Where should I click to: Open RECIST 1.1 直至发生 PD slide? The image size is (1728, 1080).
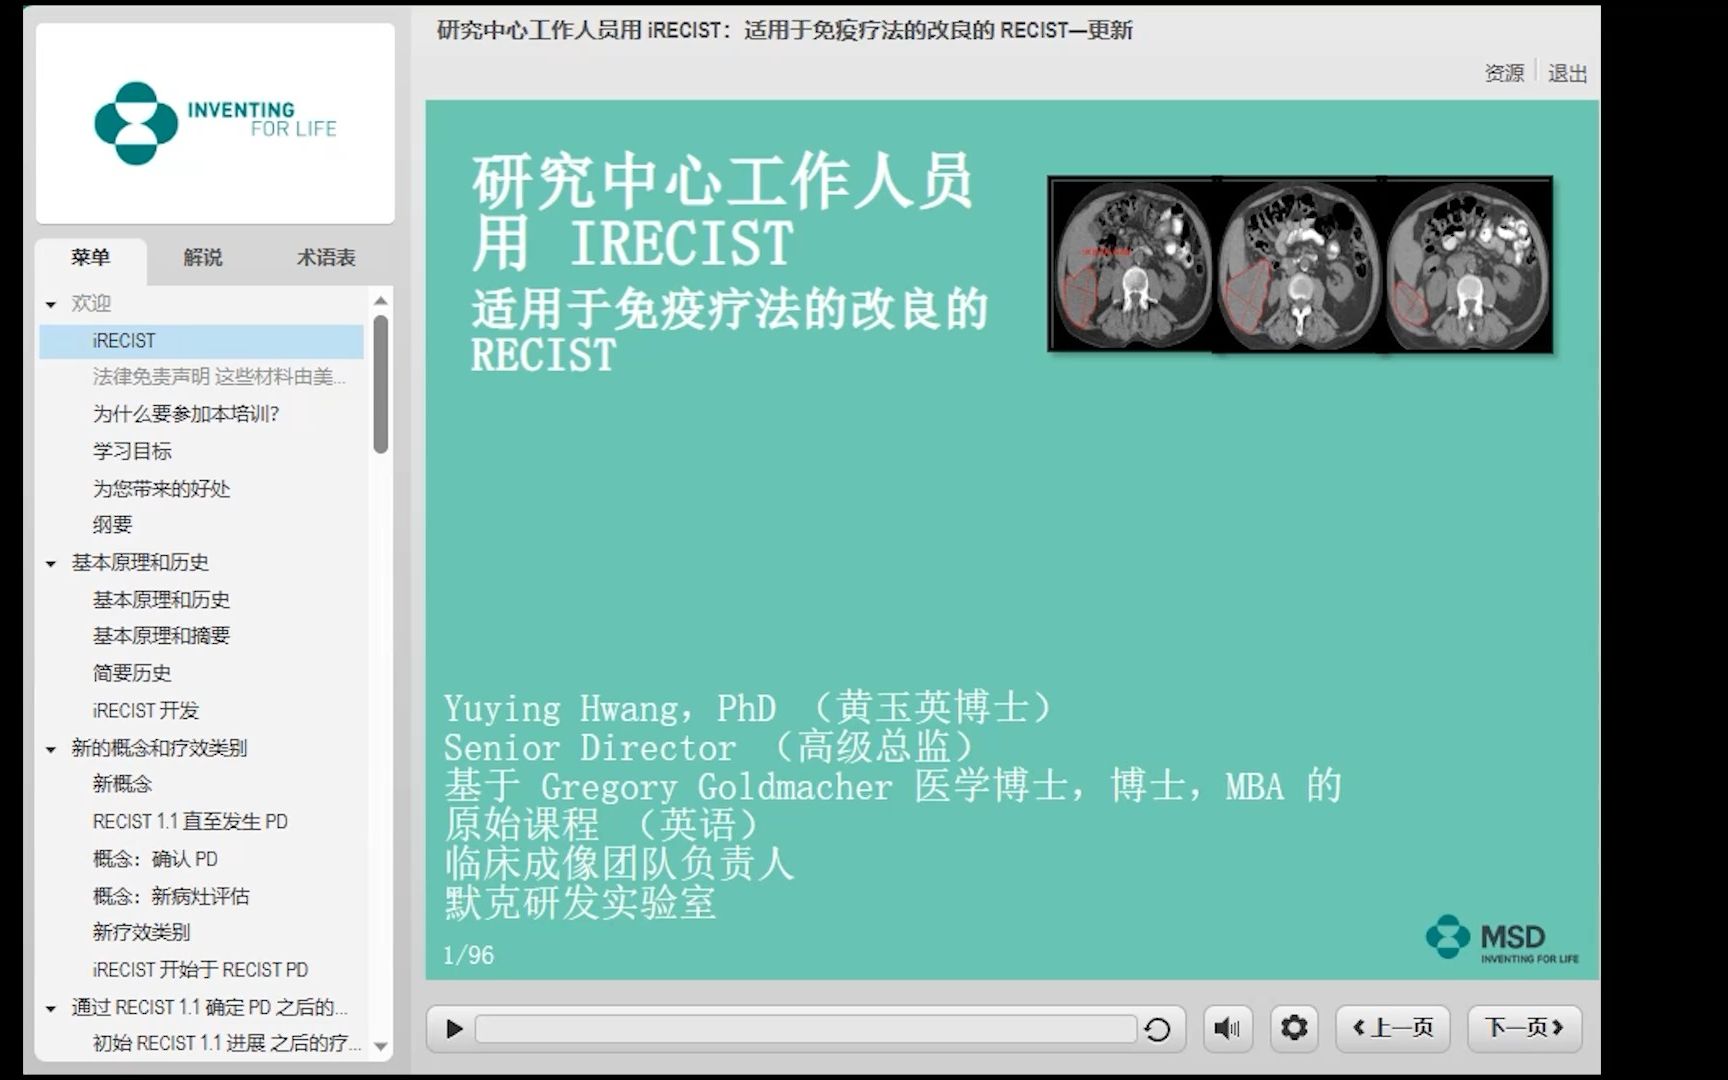point(190,822)
